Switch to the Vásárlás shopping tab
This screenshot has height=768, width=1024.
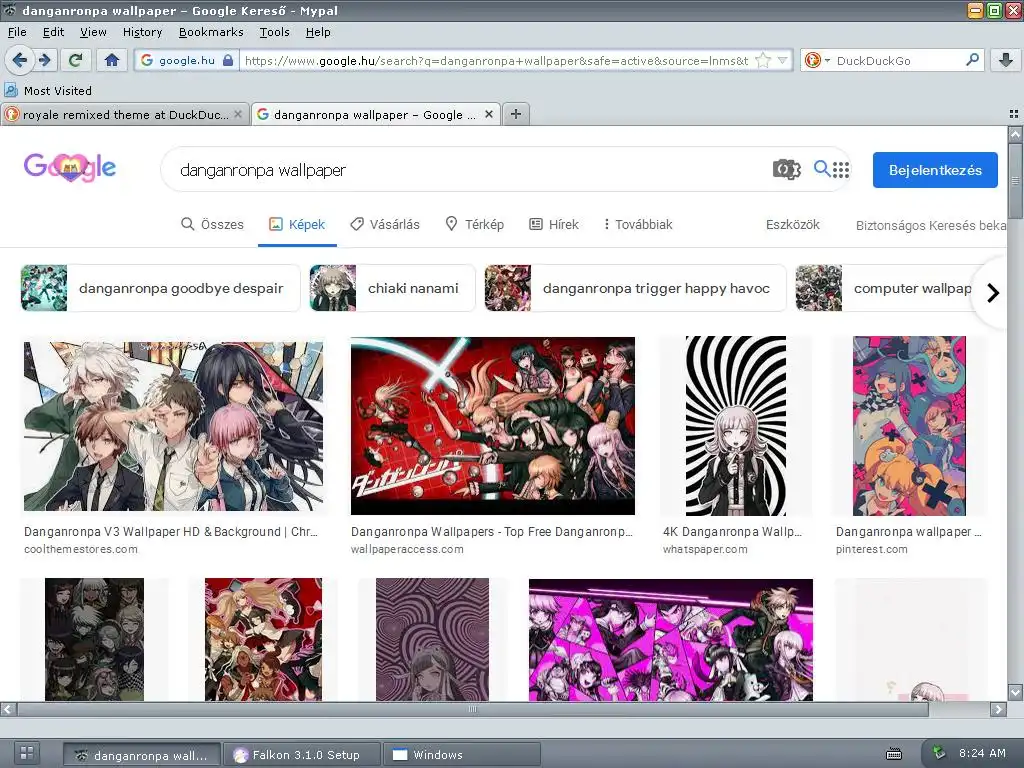[385, 225]
